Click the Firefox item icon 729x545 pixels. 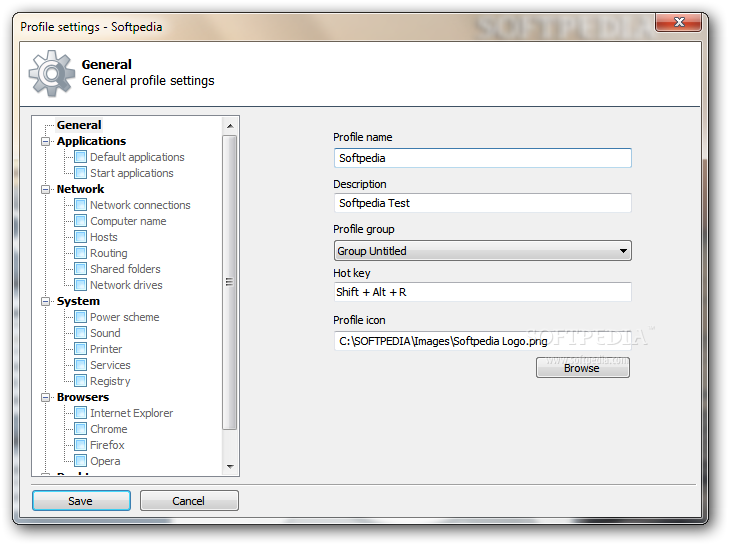[x=80, y=445]
